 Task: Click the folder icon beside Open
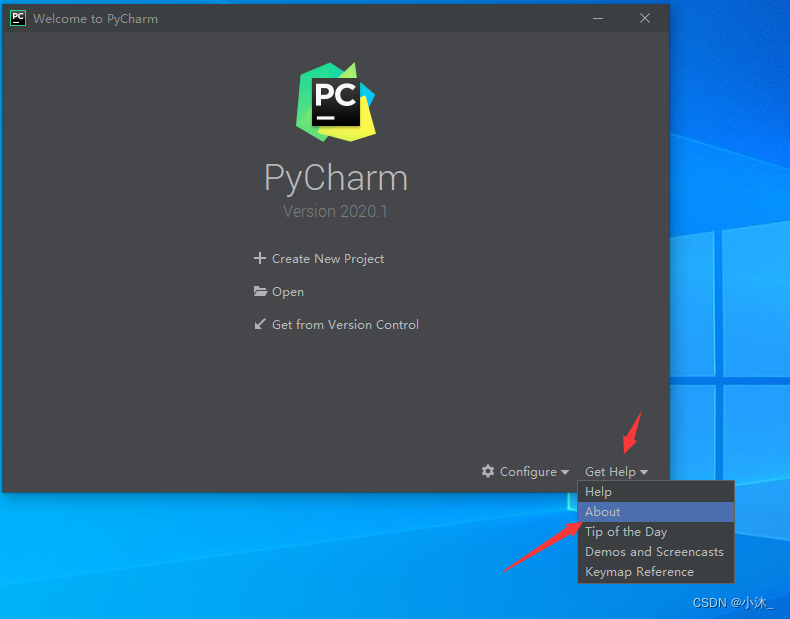pos(260,291)
